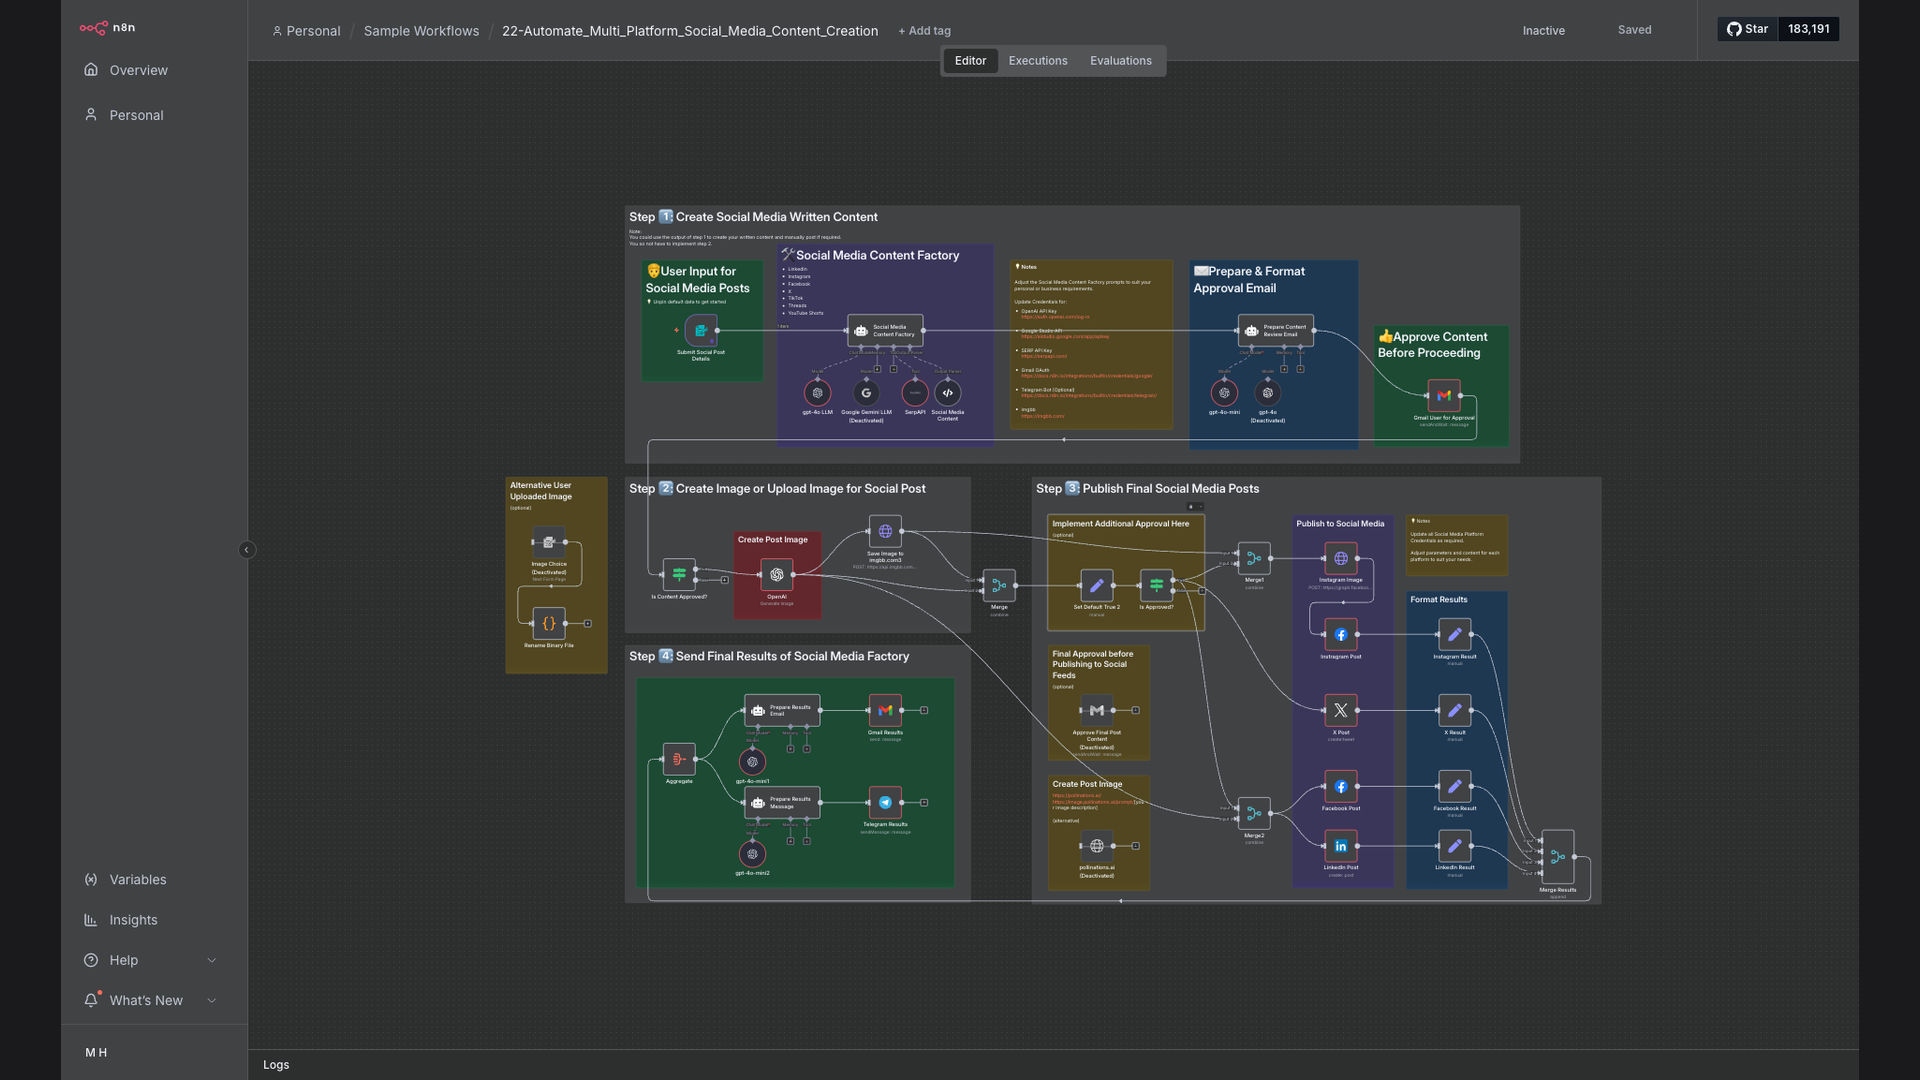The width and height of the screenshot is (1920, 1080).
Task: Select the Is Approved? node
Action: 1157,585
